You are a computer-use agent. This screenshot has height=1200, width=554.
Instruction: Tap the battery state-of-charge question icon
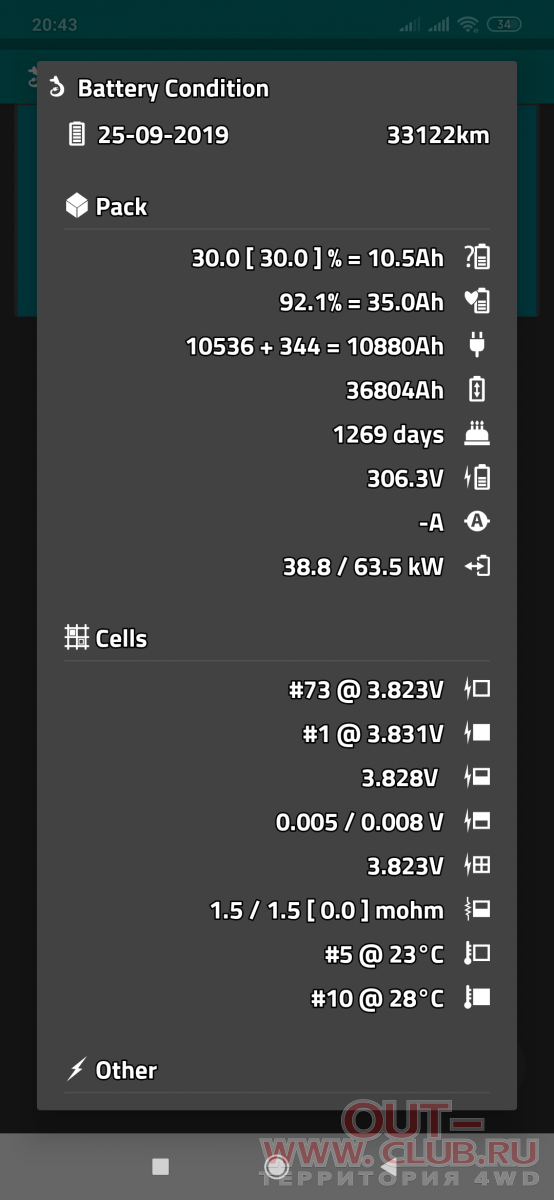coord(477,258)
